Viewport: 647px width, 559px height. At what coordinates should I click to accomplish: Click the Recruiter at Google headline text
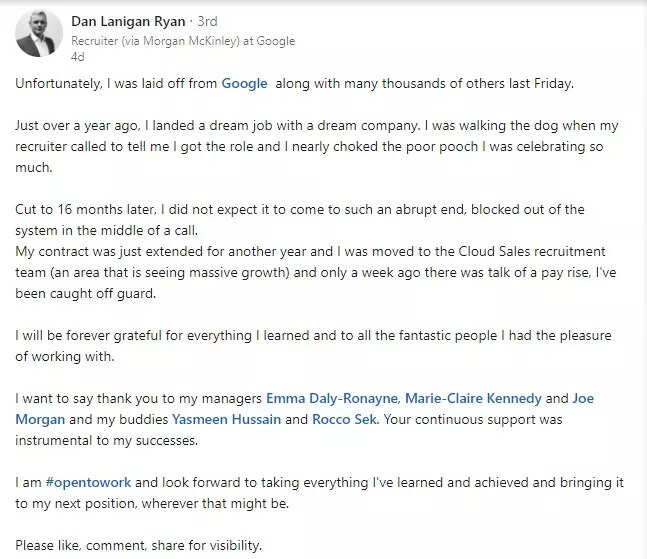[183, 41]
